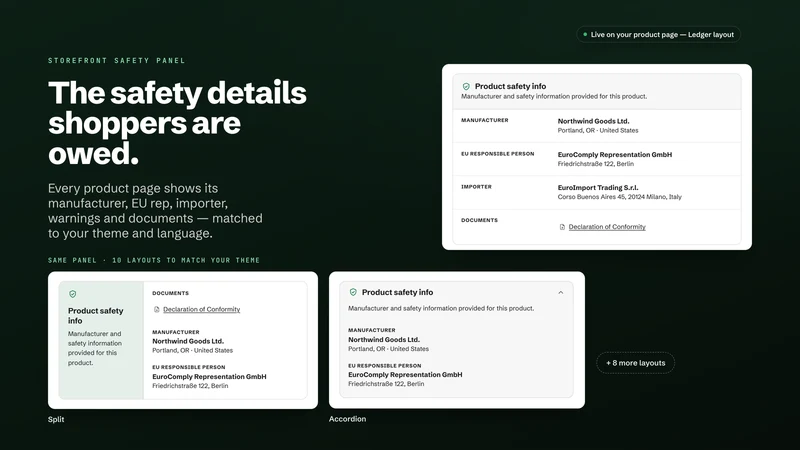Click the IMPORTER row label

[x=477, y=187]
